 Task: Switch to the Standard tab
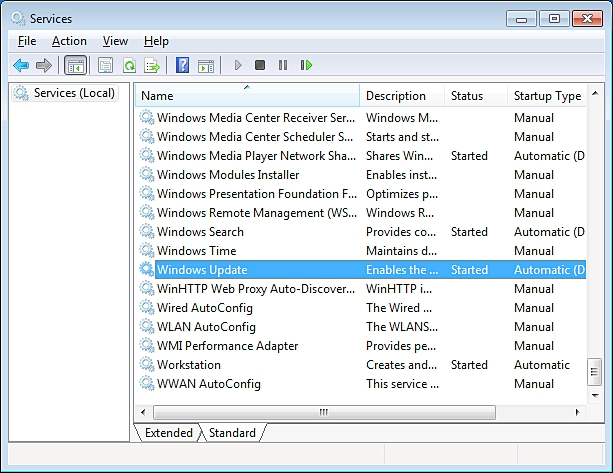tap(232, 433)
